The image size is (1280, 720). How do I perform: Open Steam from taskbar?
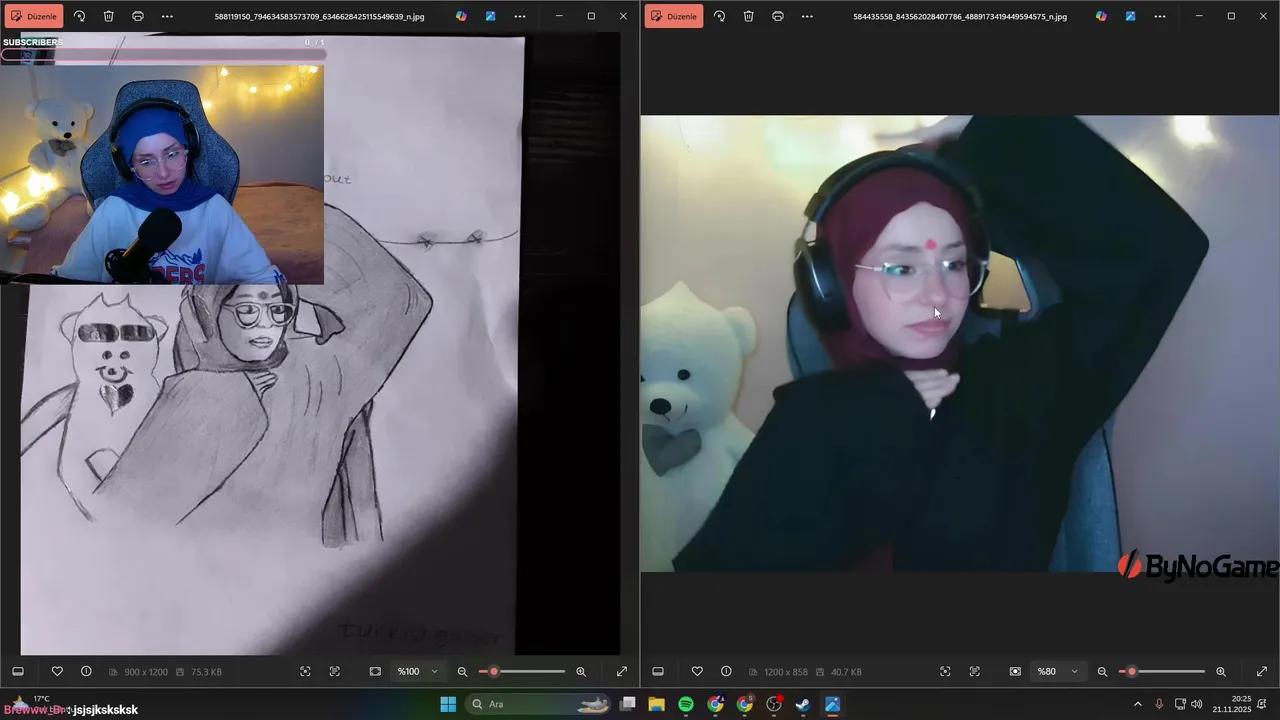(803, 704)
